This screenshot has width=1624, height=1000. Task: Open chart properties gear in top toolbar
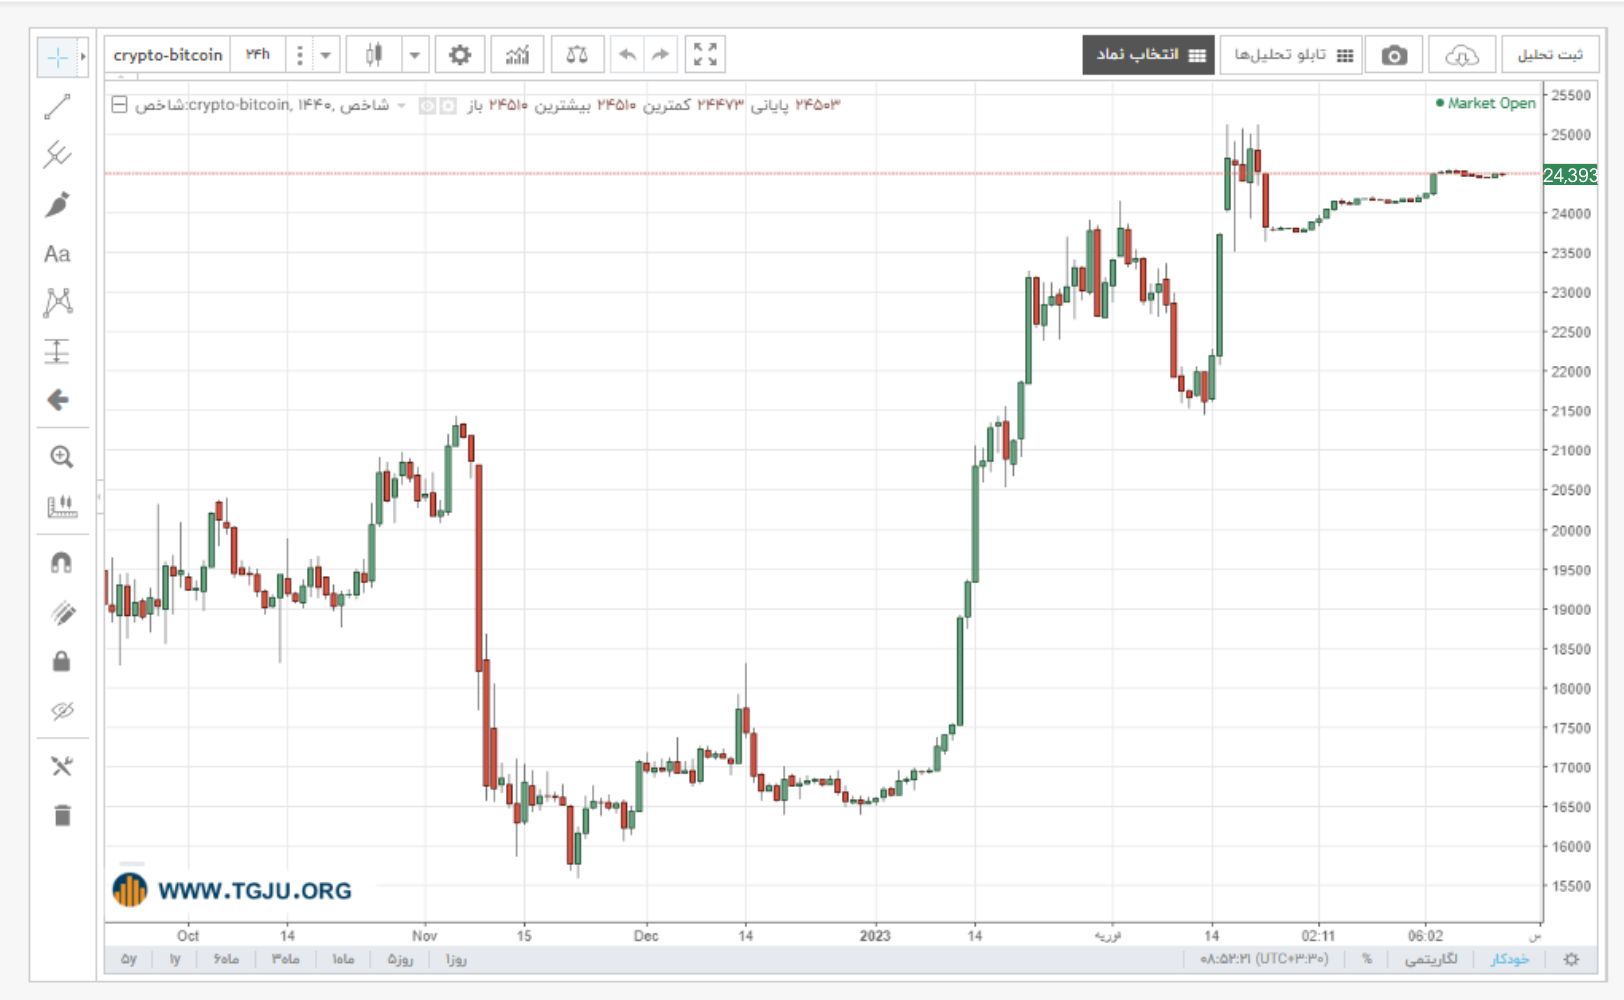[x=459, y=55]
